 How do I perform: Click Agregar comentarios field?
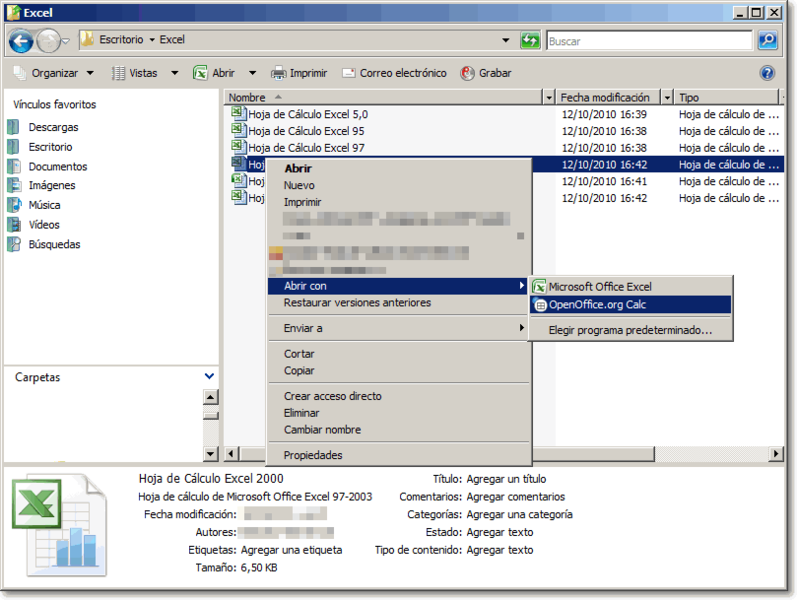pos(515,497)
